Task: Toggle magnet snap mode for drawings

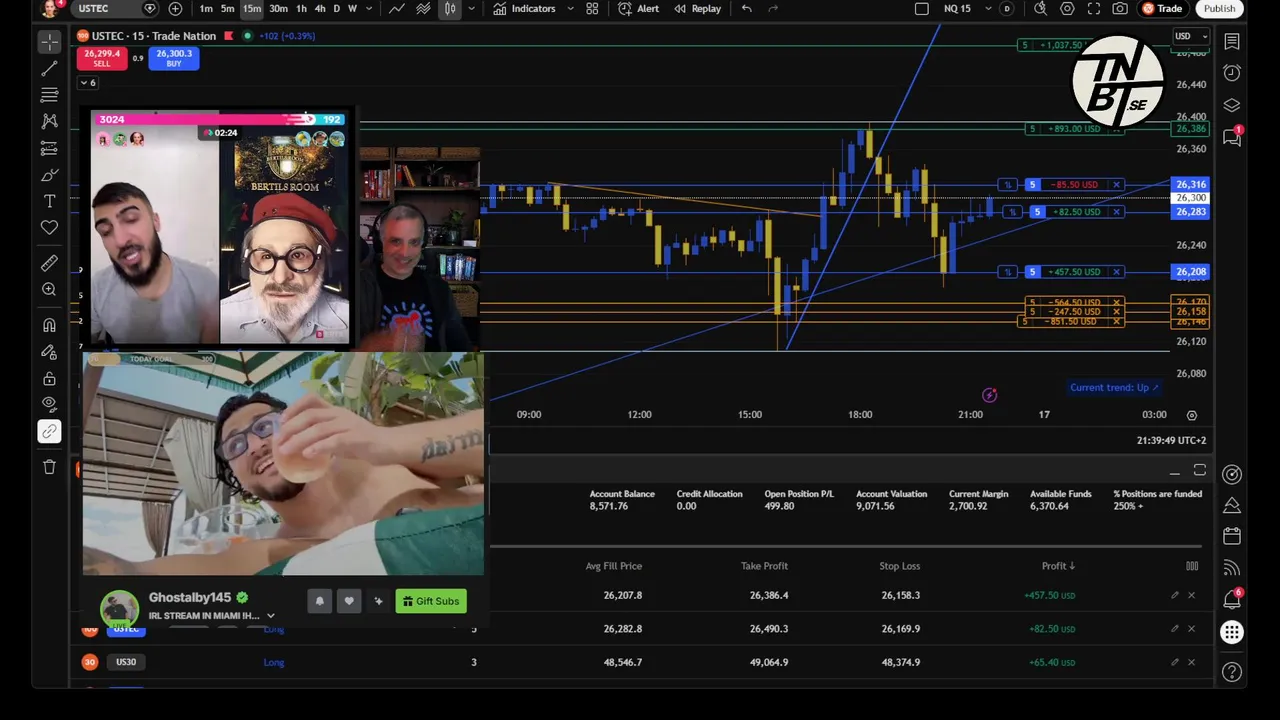Action: pos(49,325)
